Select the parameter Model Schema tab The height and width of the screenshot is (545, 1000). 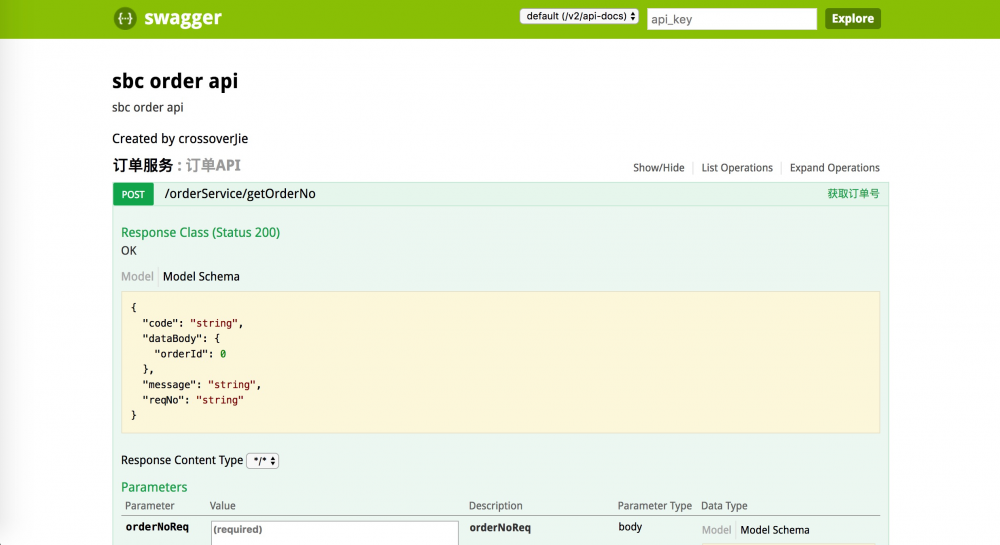click(x=774, y=530)
